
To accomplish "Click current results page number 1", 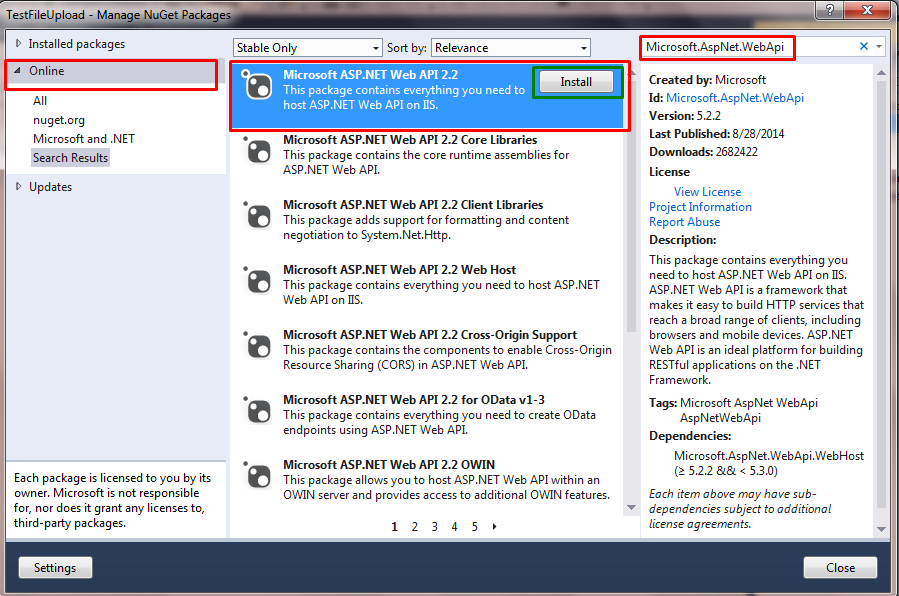I will (x=394, y=527).
